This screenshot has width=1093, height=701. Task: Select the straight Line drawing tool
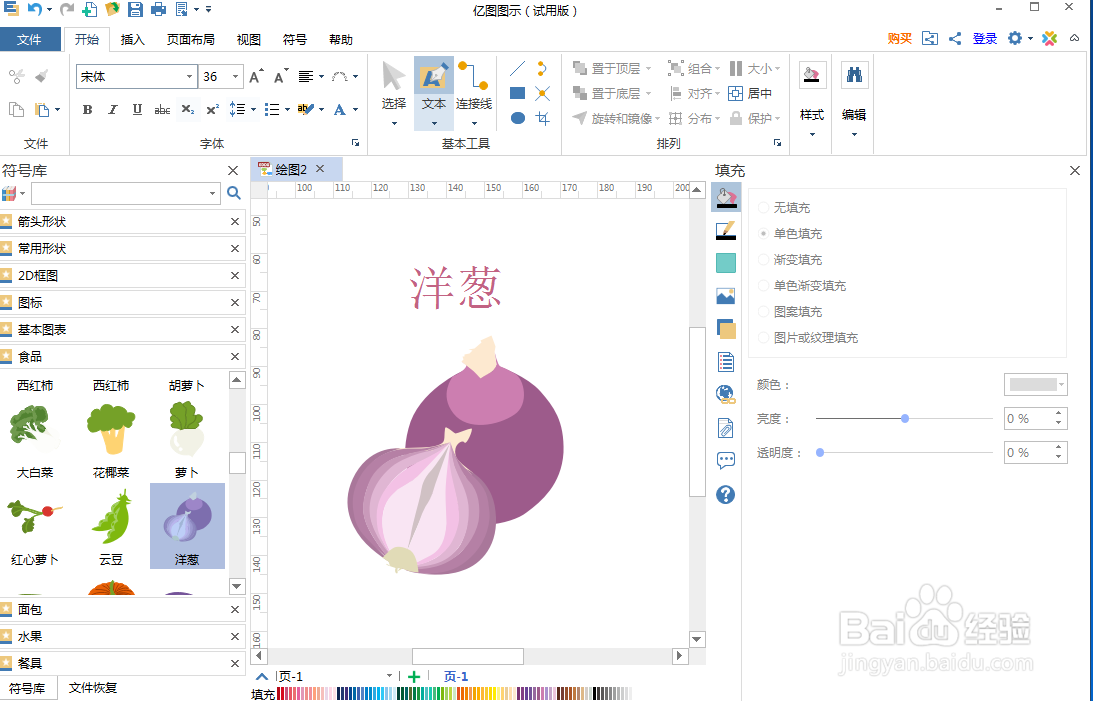[517, 68]
